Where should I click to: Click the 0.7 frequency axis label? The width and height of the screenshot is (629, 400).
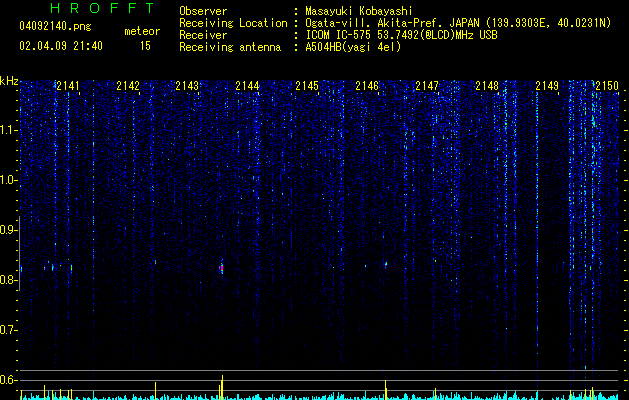pyautogui.click(x=8, y=330)
